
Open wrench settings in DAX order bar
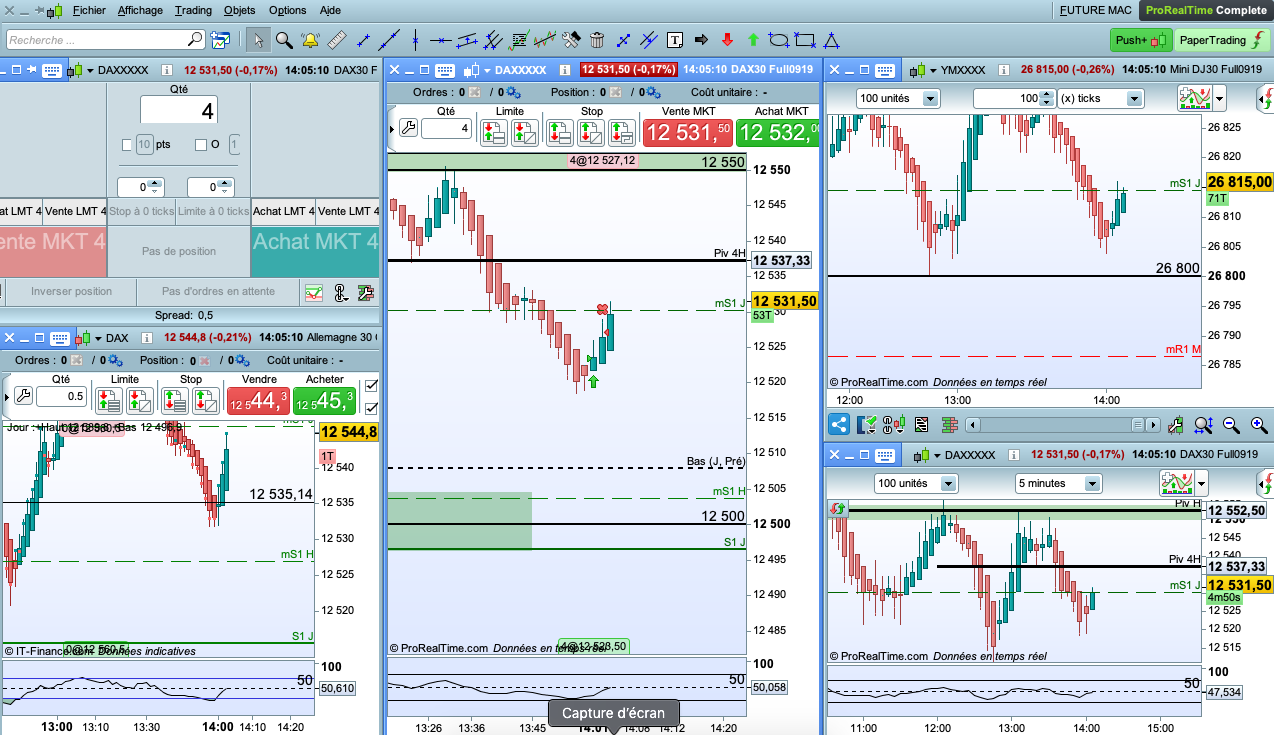[x=23, y=396]
